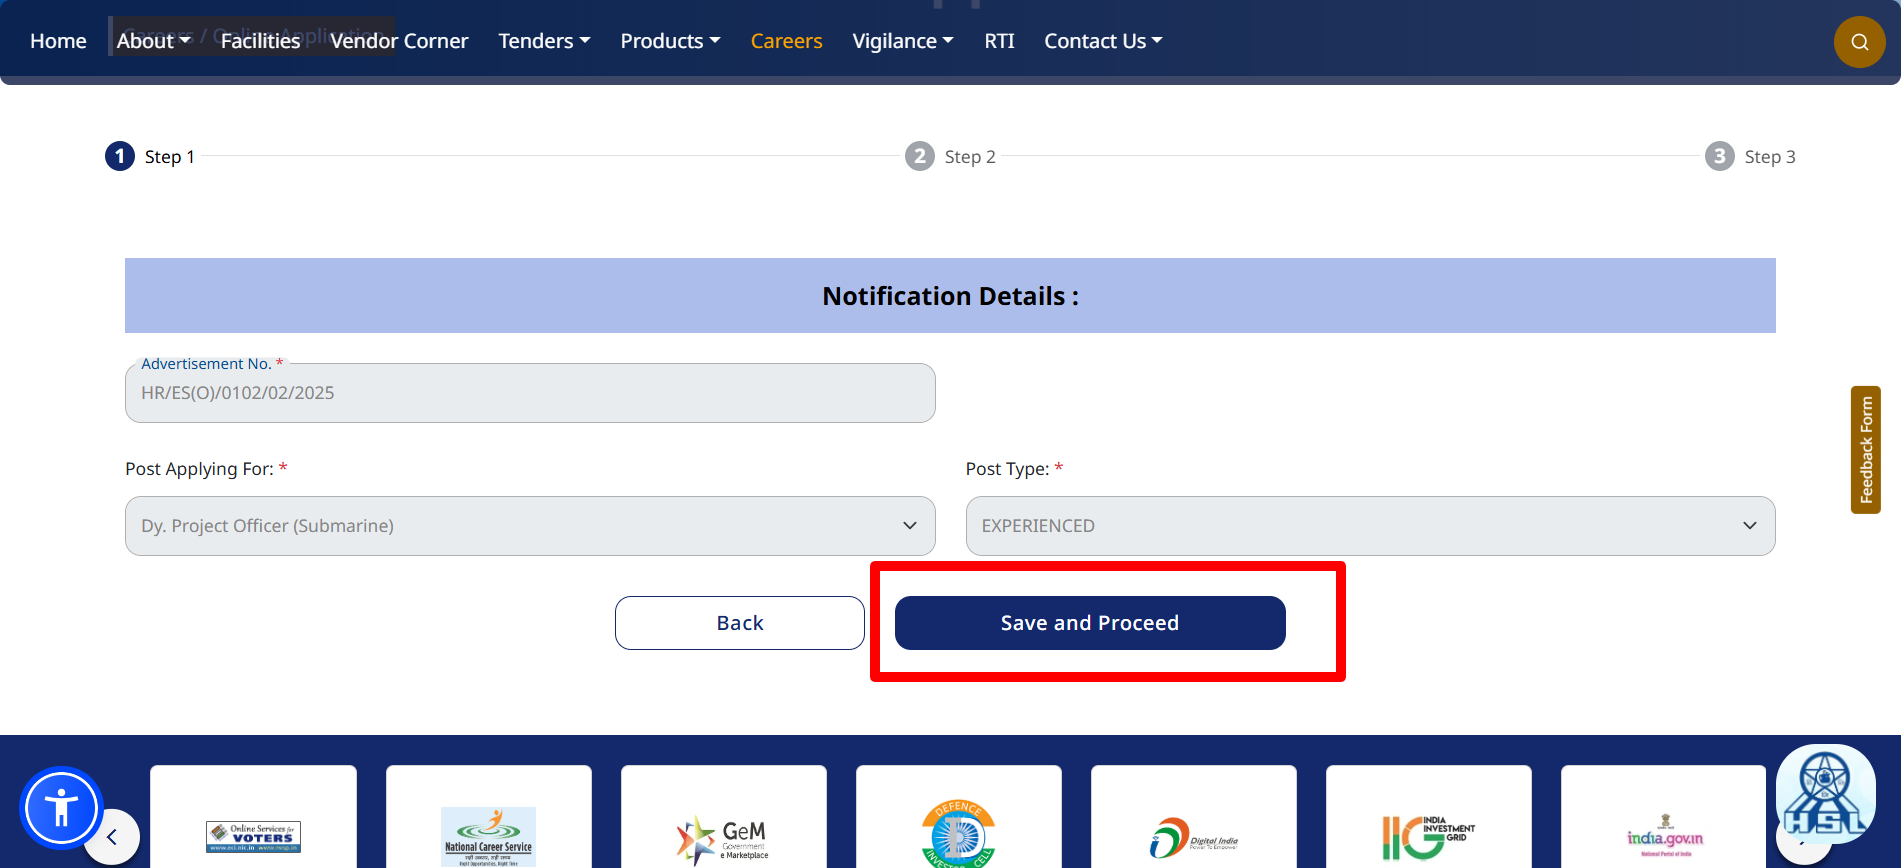Open India Investment Grid logo
Image resolution: width=1901 pixels, height=868 pixels.
click(x=1428, y=836)
